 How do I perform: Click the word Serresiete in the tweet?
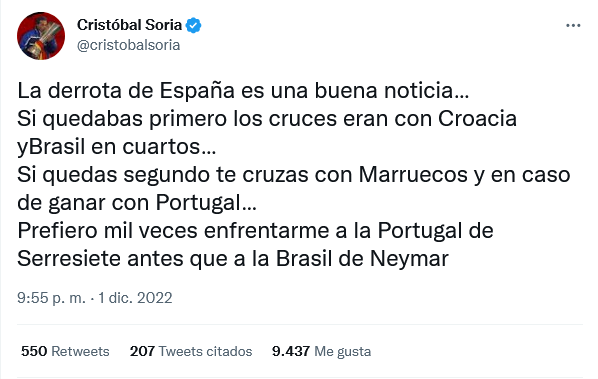tap(69, 259)
